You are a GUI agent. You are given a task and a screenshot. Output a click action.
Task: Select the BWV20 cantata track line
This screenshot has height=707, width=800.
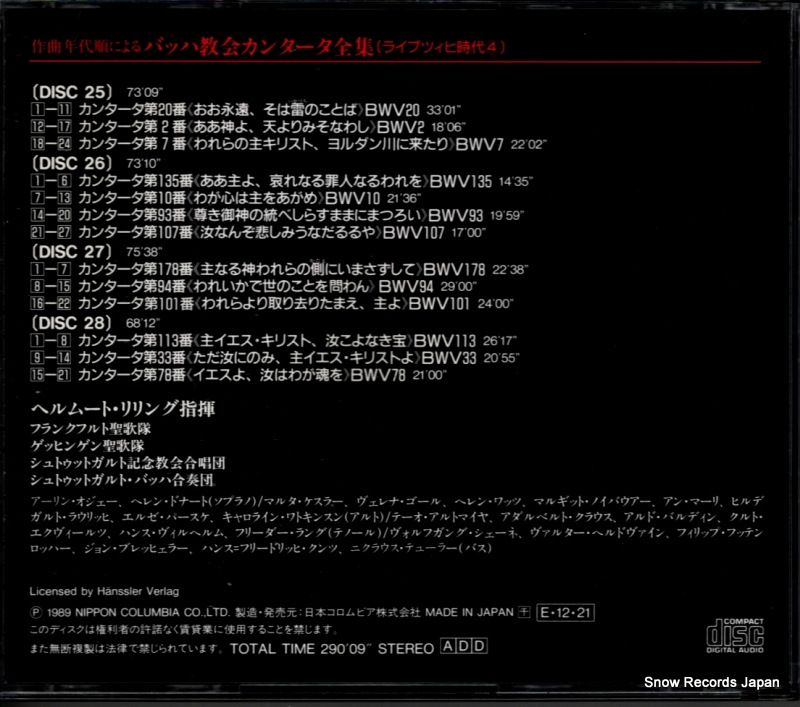coord(246,110)
